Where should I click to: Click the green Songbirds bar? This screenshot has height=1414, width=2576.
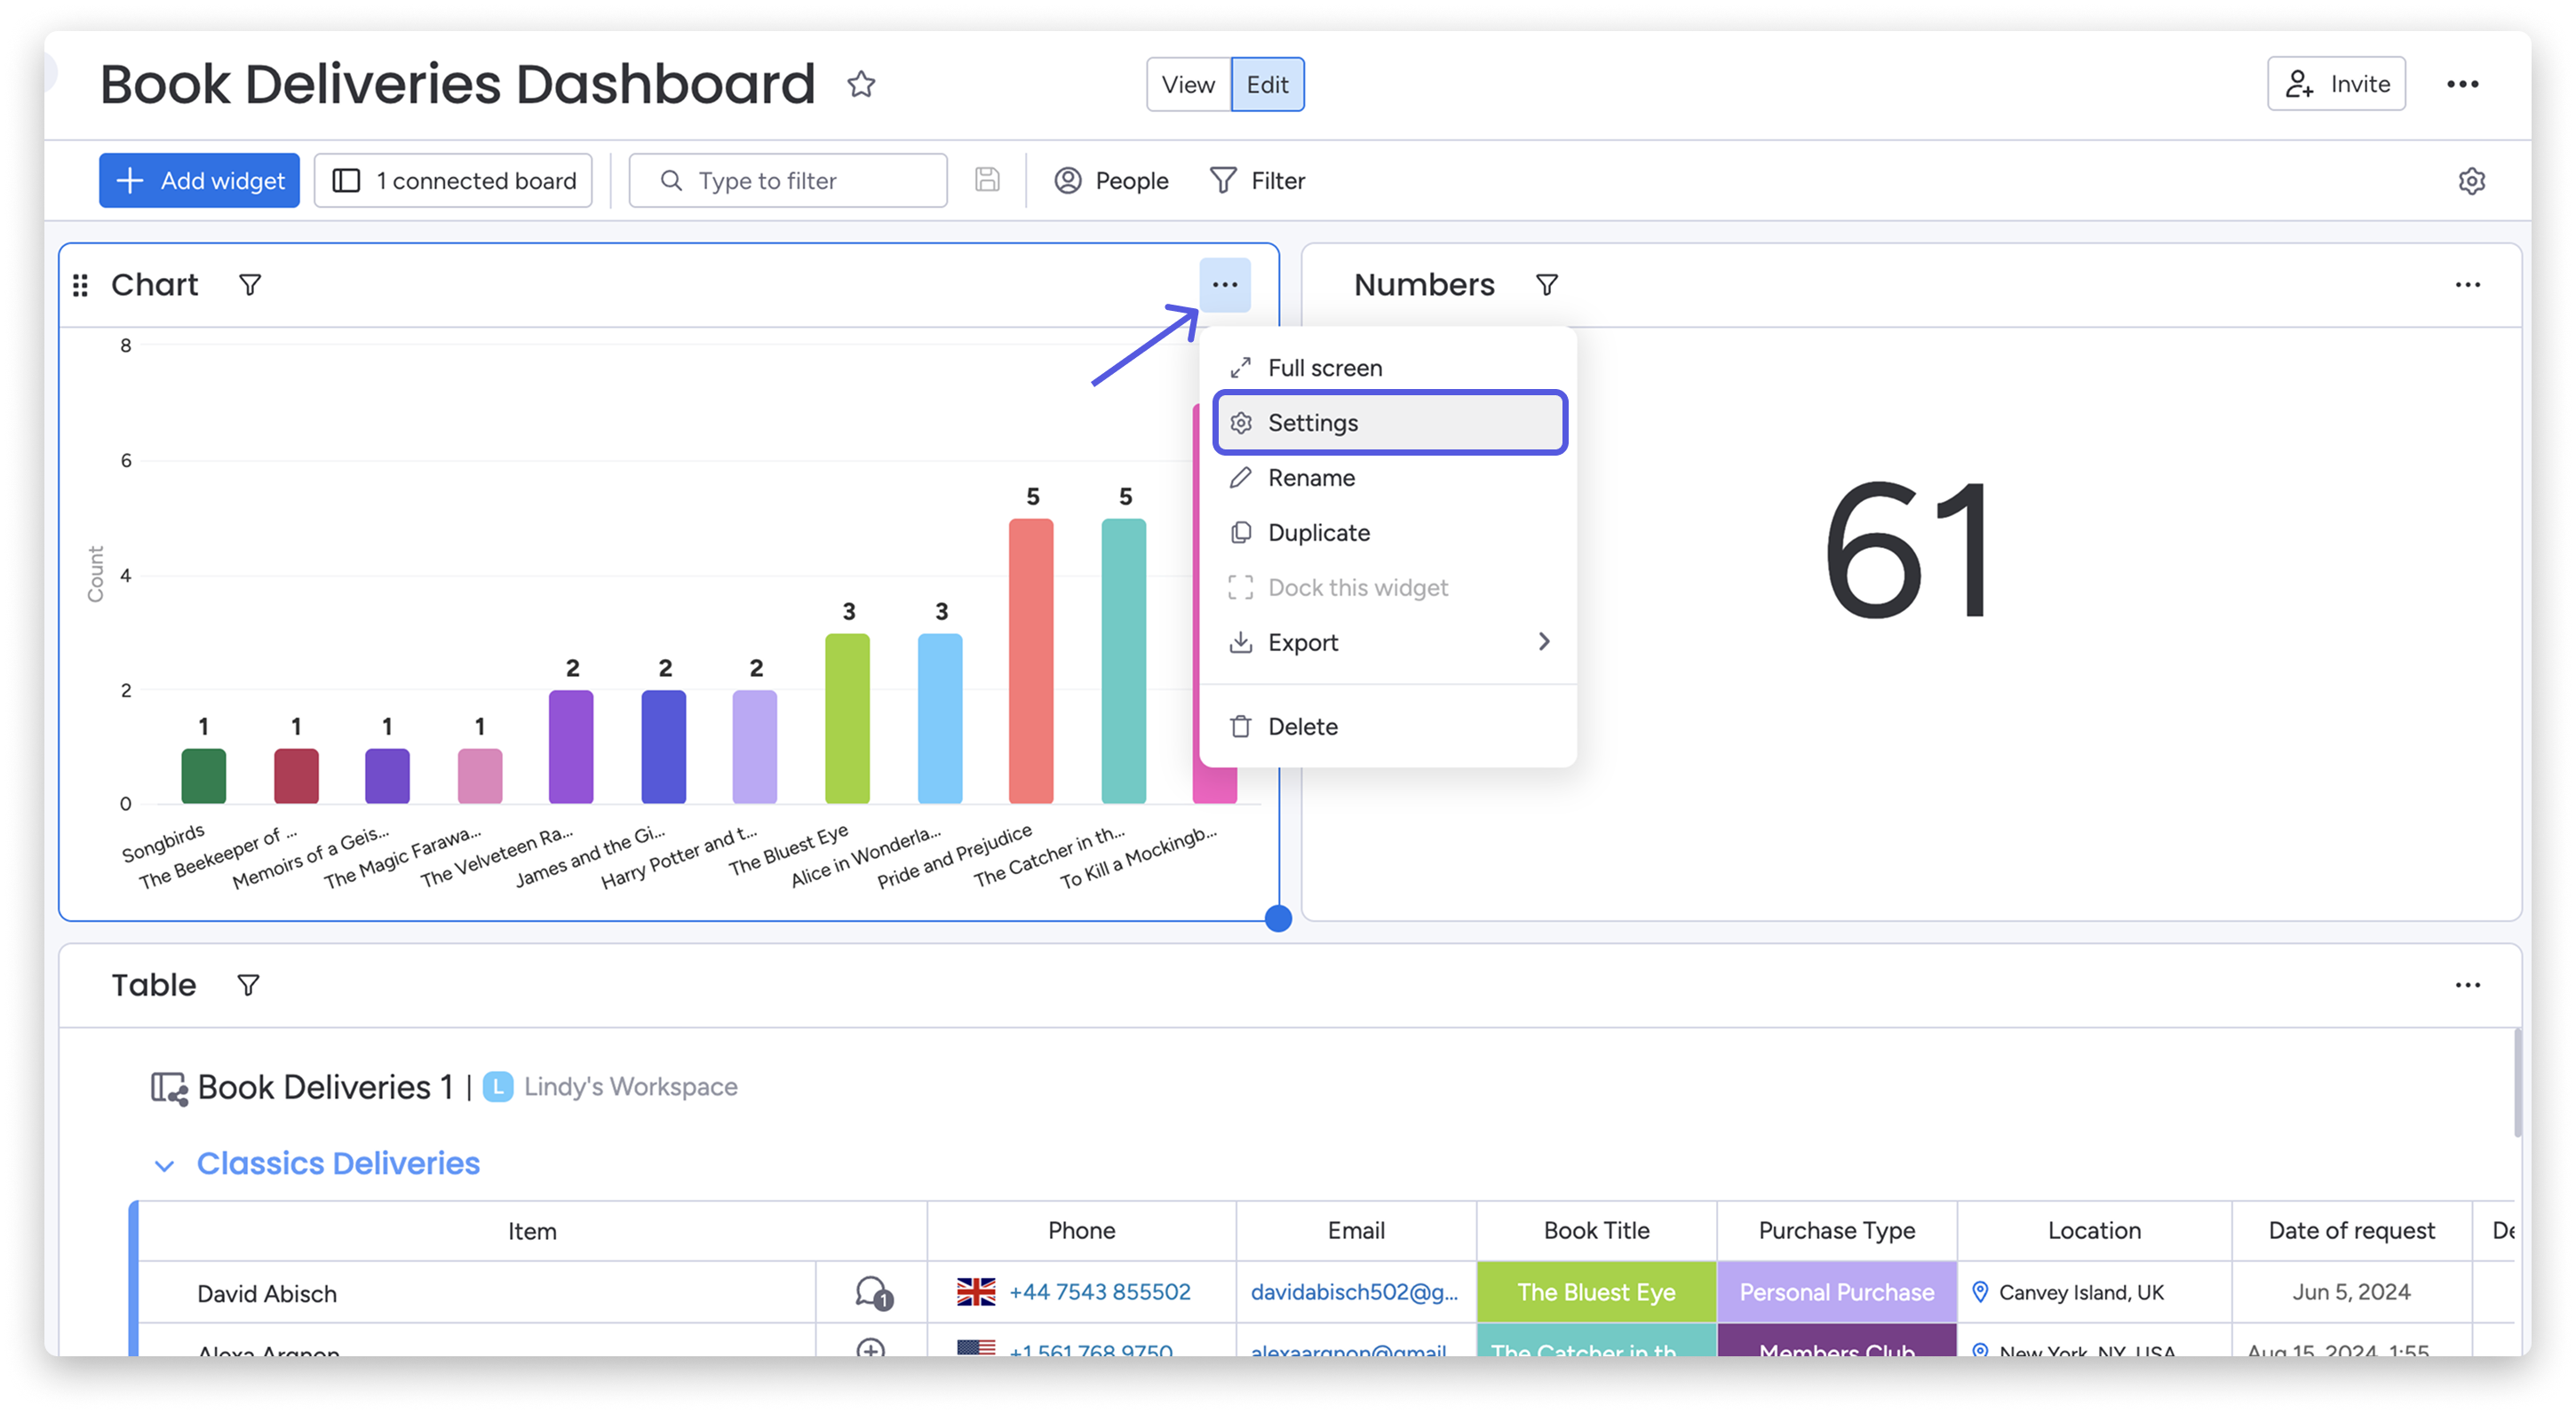[x=204, y=776]
